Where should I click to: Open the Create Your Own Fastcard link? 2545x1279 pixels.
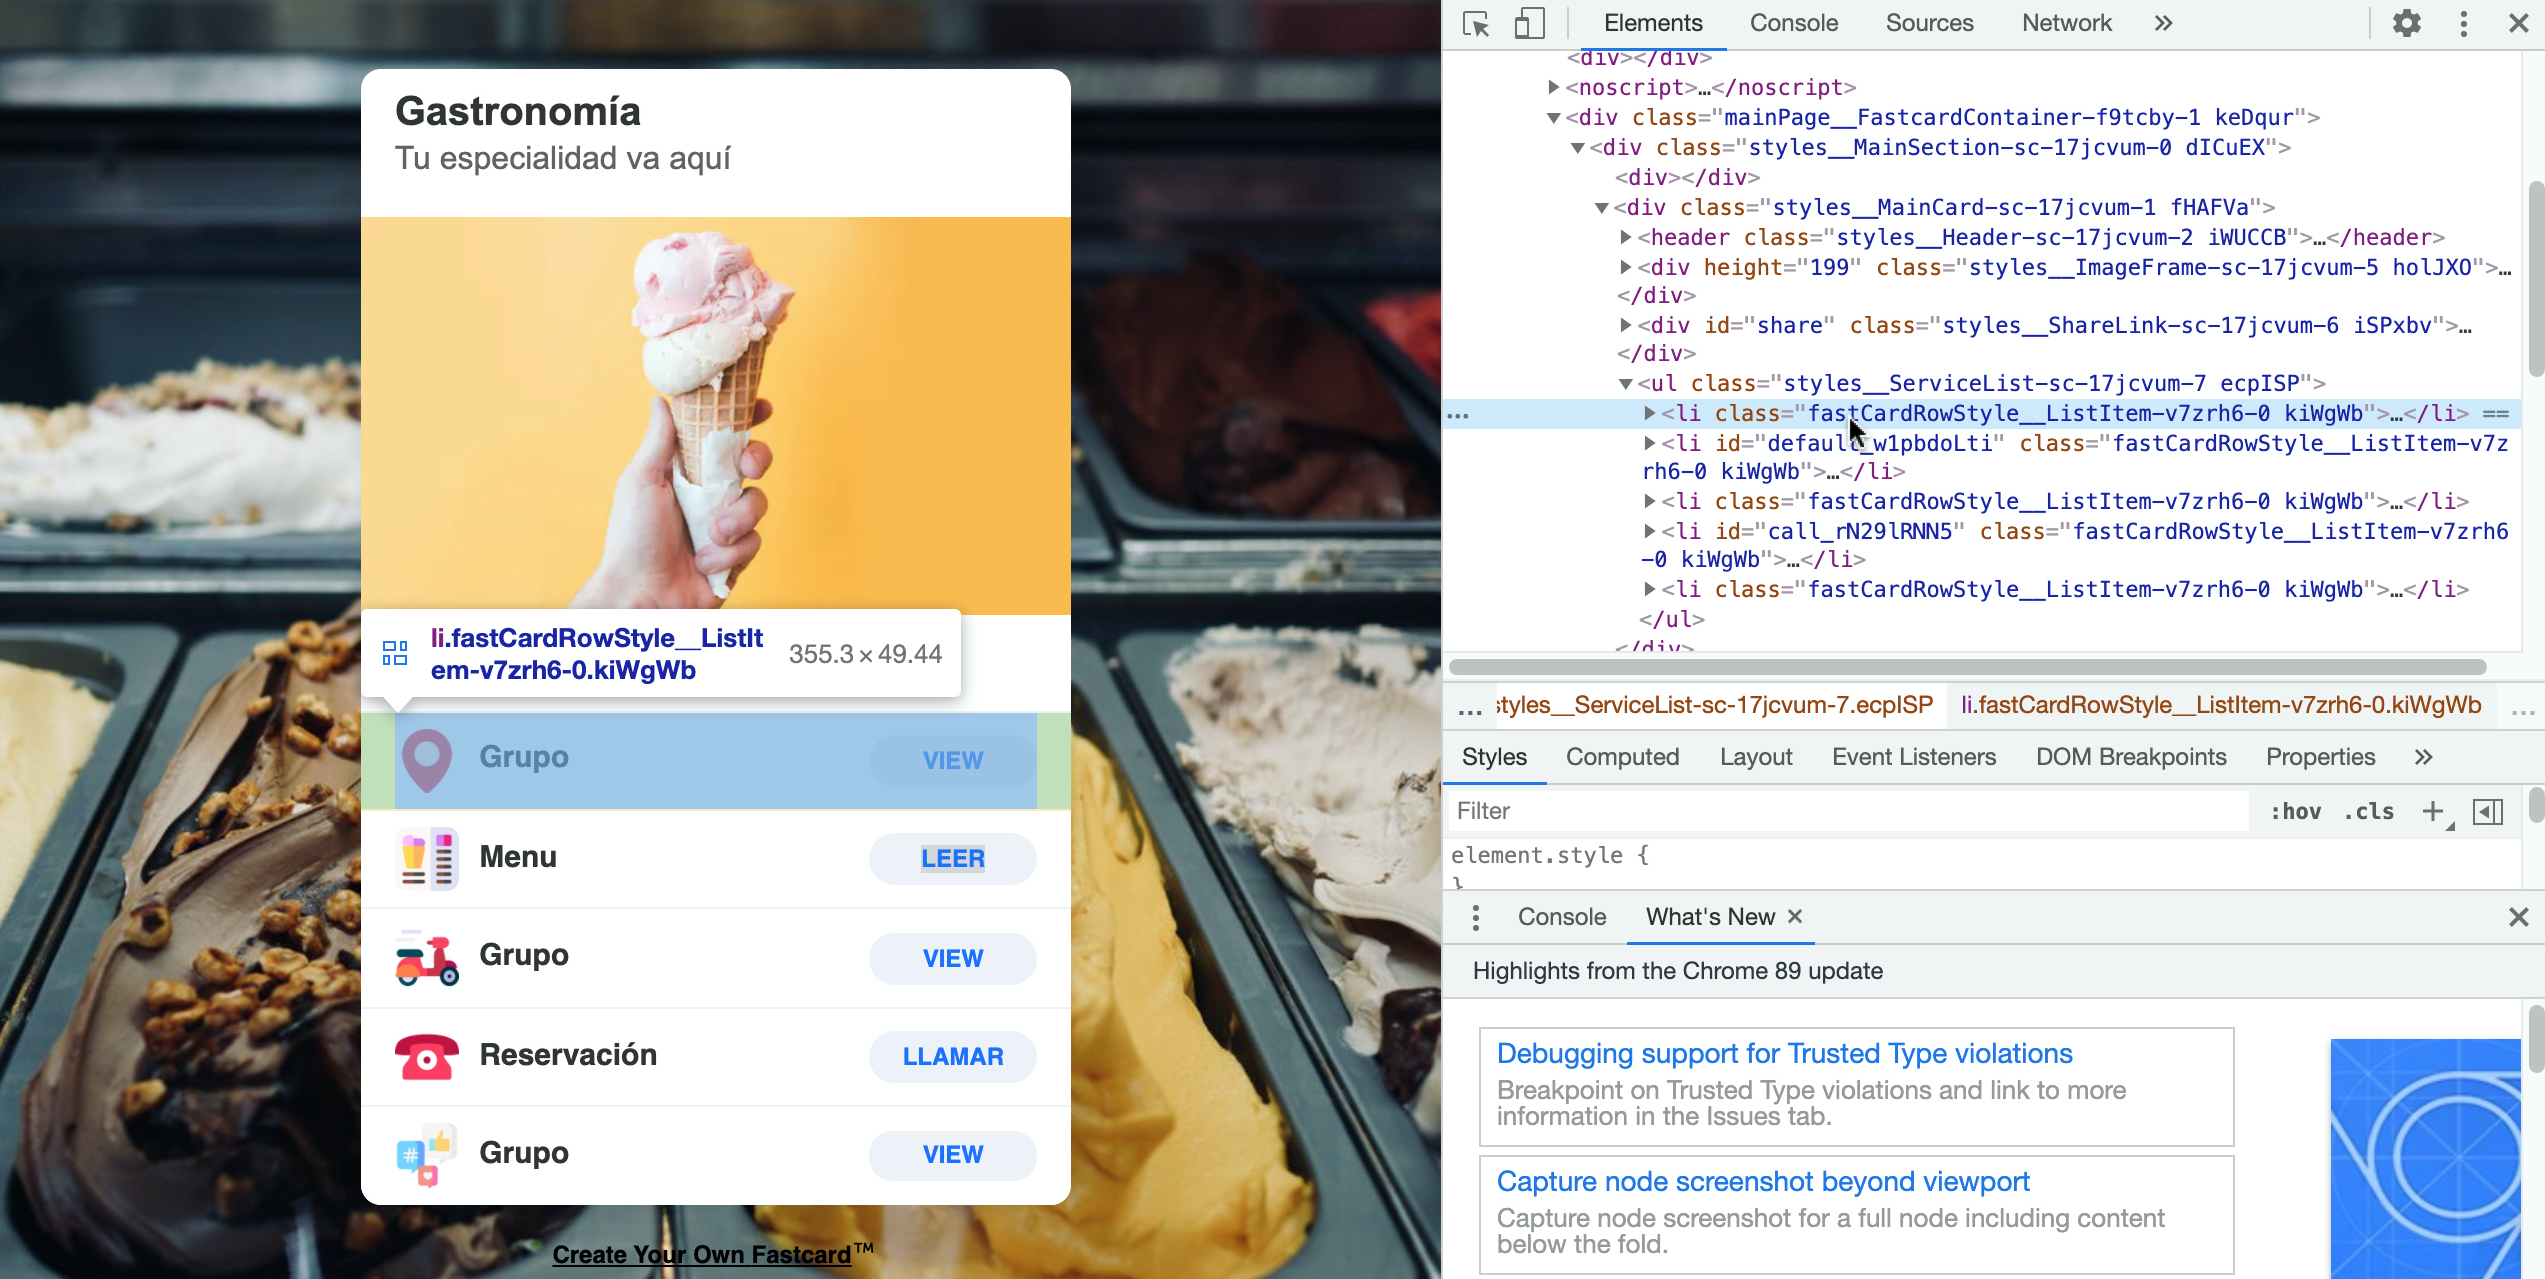click(702, 1254)
